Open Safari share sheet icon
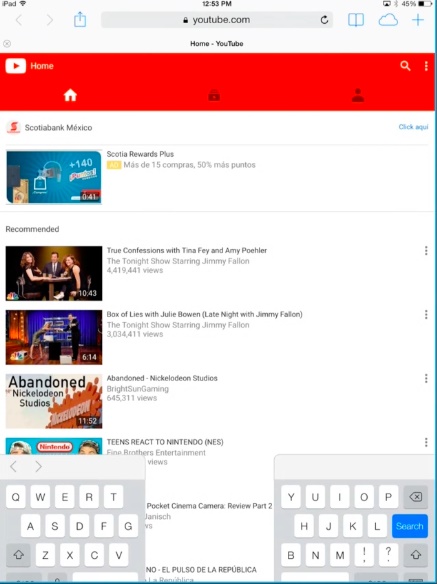This screenshot has width=437, height=584. click(80, 20)
